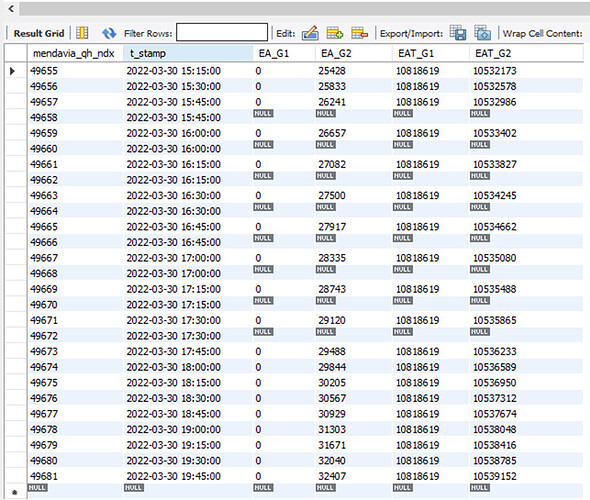Select the Result Grid tab label
Screen dimensions: 590x500
39,33
